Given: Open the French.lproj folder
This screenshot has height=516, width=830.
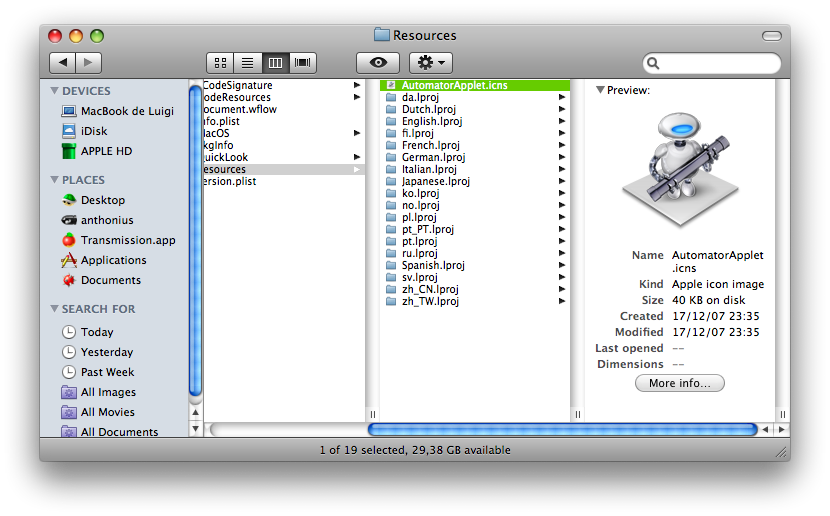Looking at the screenshot, I should pyautogui.click(x=475, y=145).
